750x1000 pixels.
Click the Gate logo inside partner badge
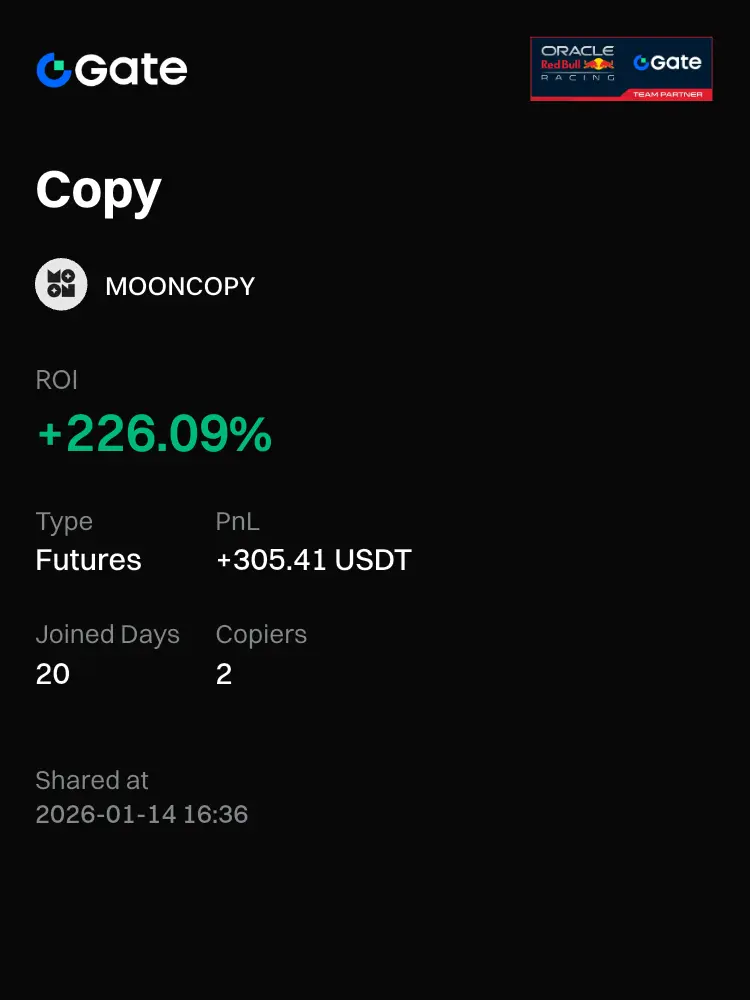pyautogui.click(x=667, y=62)
